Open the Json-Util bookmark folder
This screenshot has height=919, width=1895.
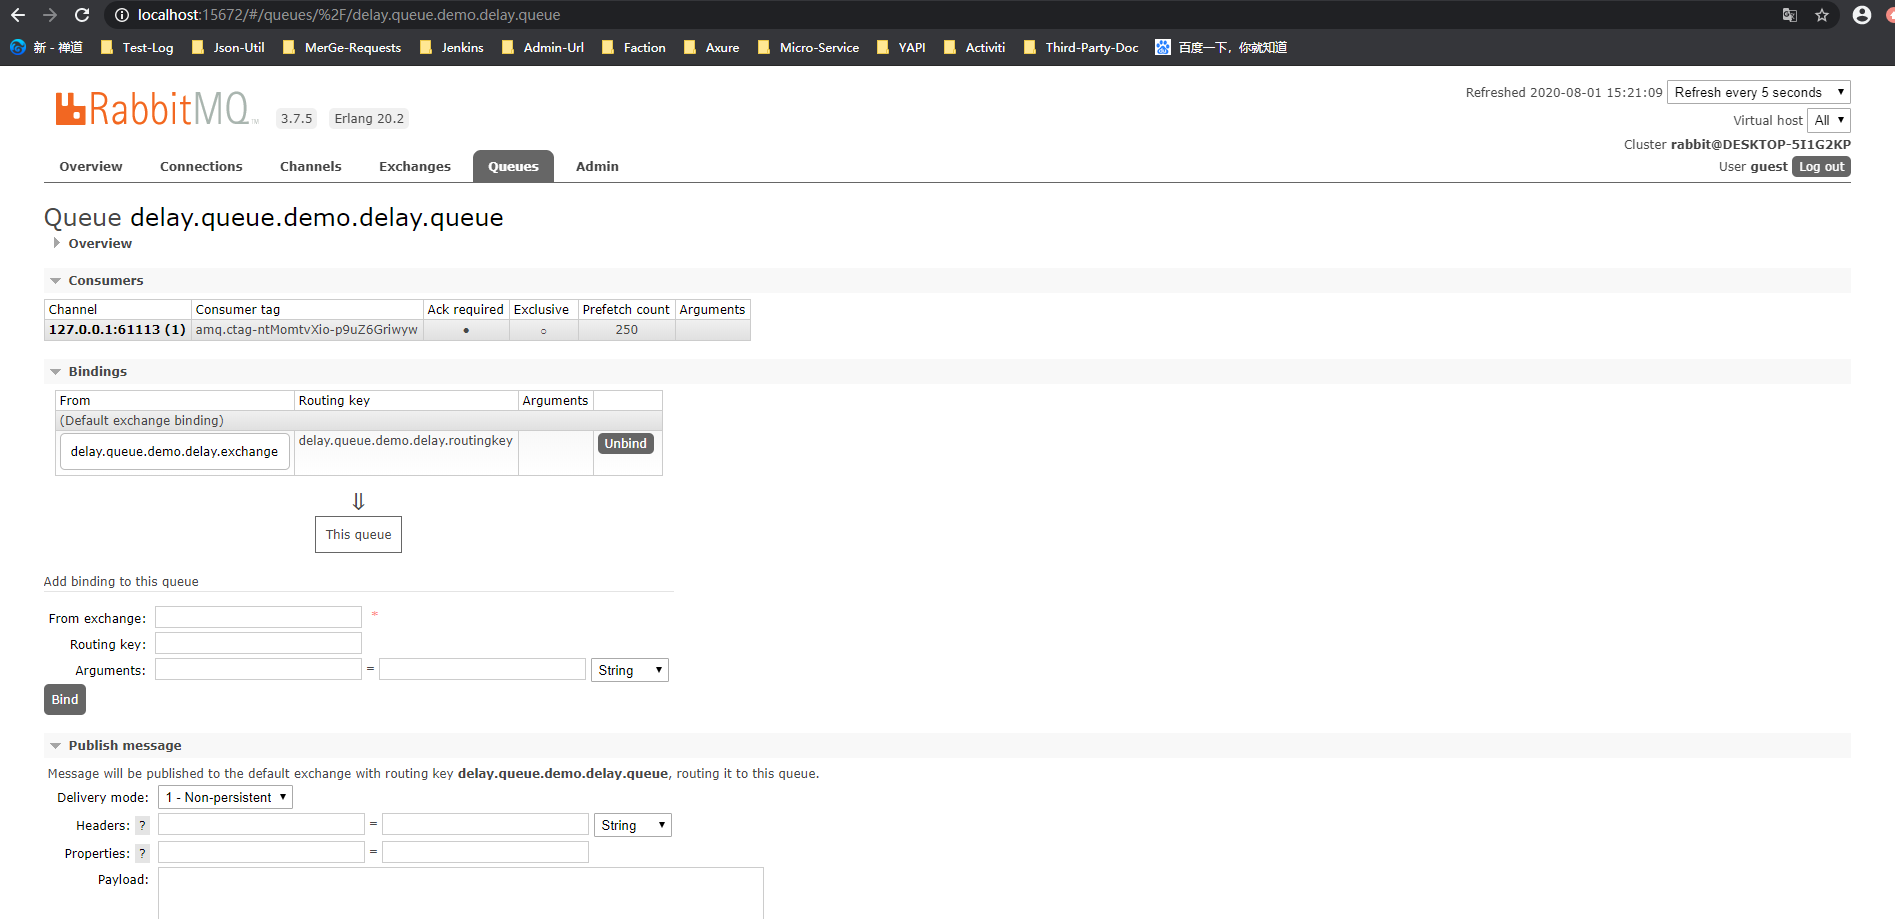coord(228,47)
